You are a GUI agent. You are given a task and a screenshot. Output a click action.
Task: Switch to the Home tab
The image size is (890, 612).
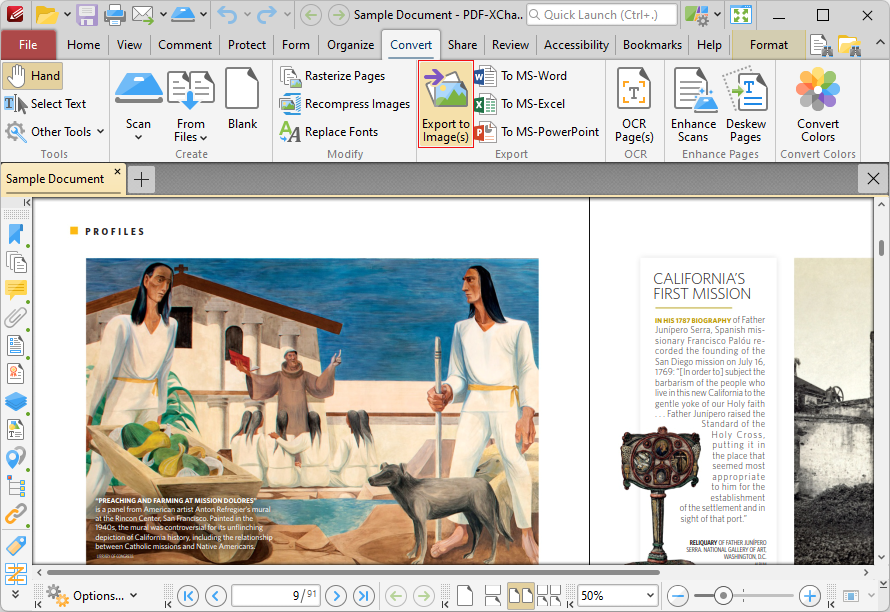[83, 45]
